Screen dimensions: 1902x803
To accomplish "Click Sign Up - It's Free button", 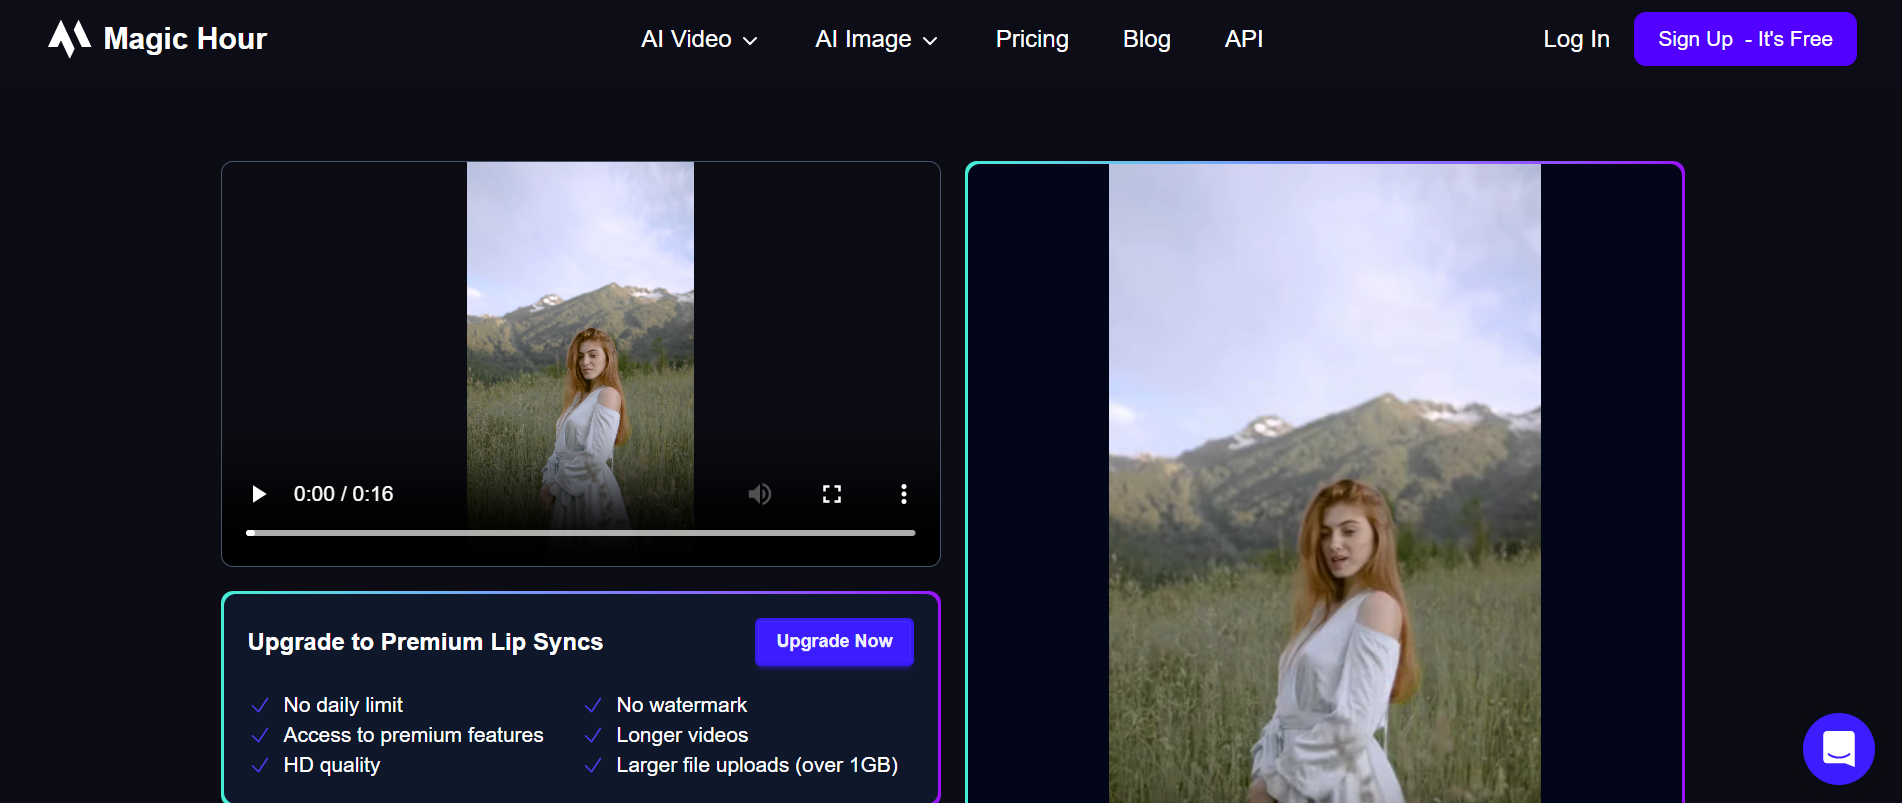I will [1745, 39].
